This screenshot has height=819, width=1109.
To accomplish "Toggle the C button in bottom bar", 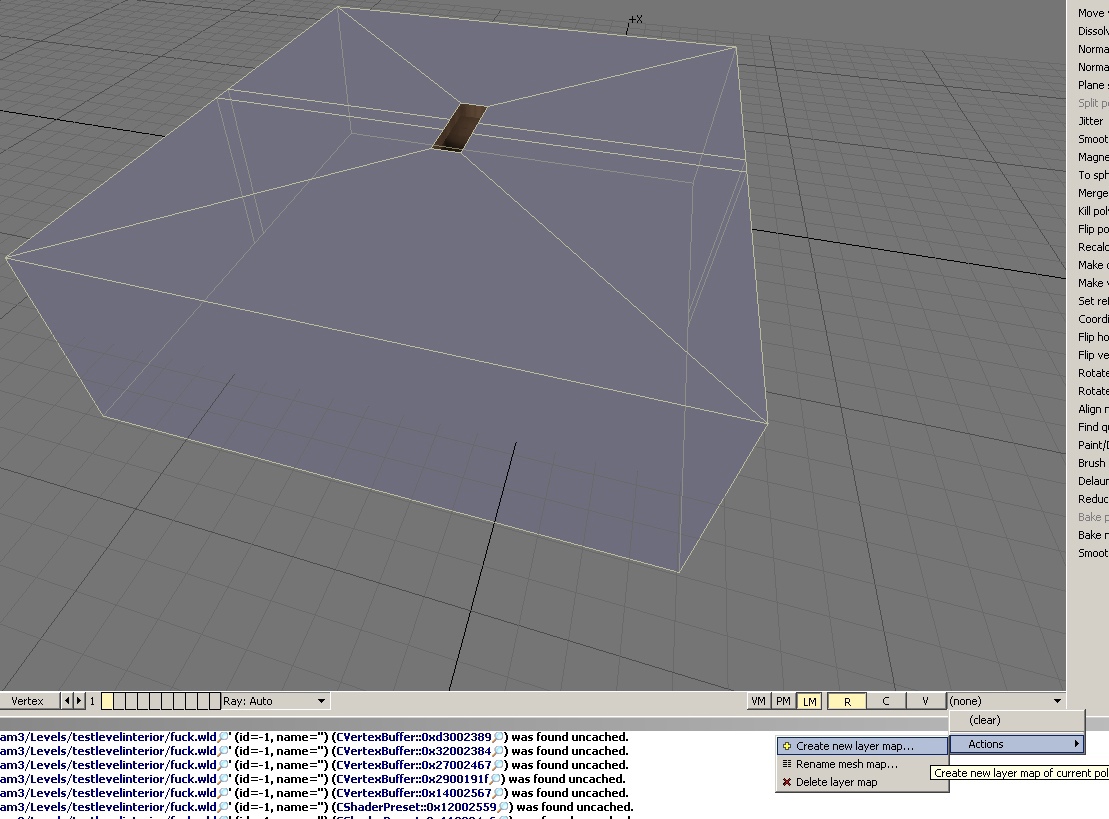I will [886, 701].
